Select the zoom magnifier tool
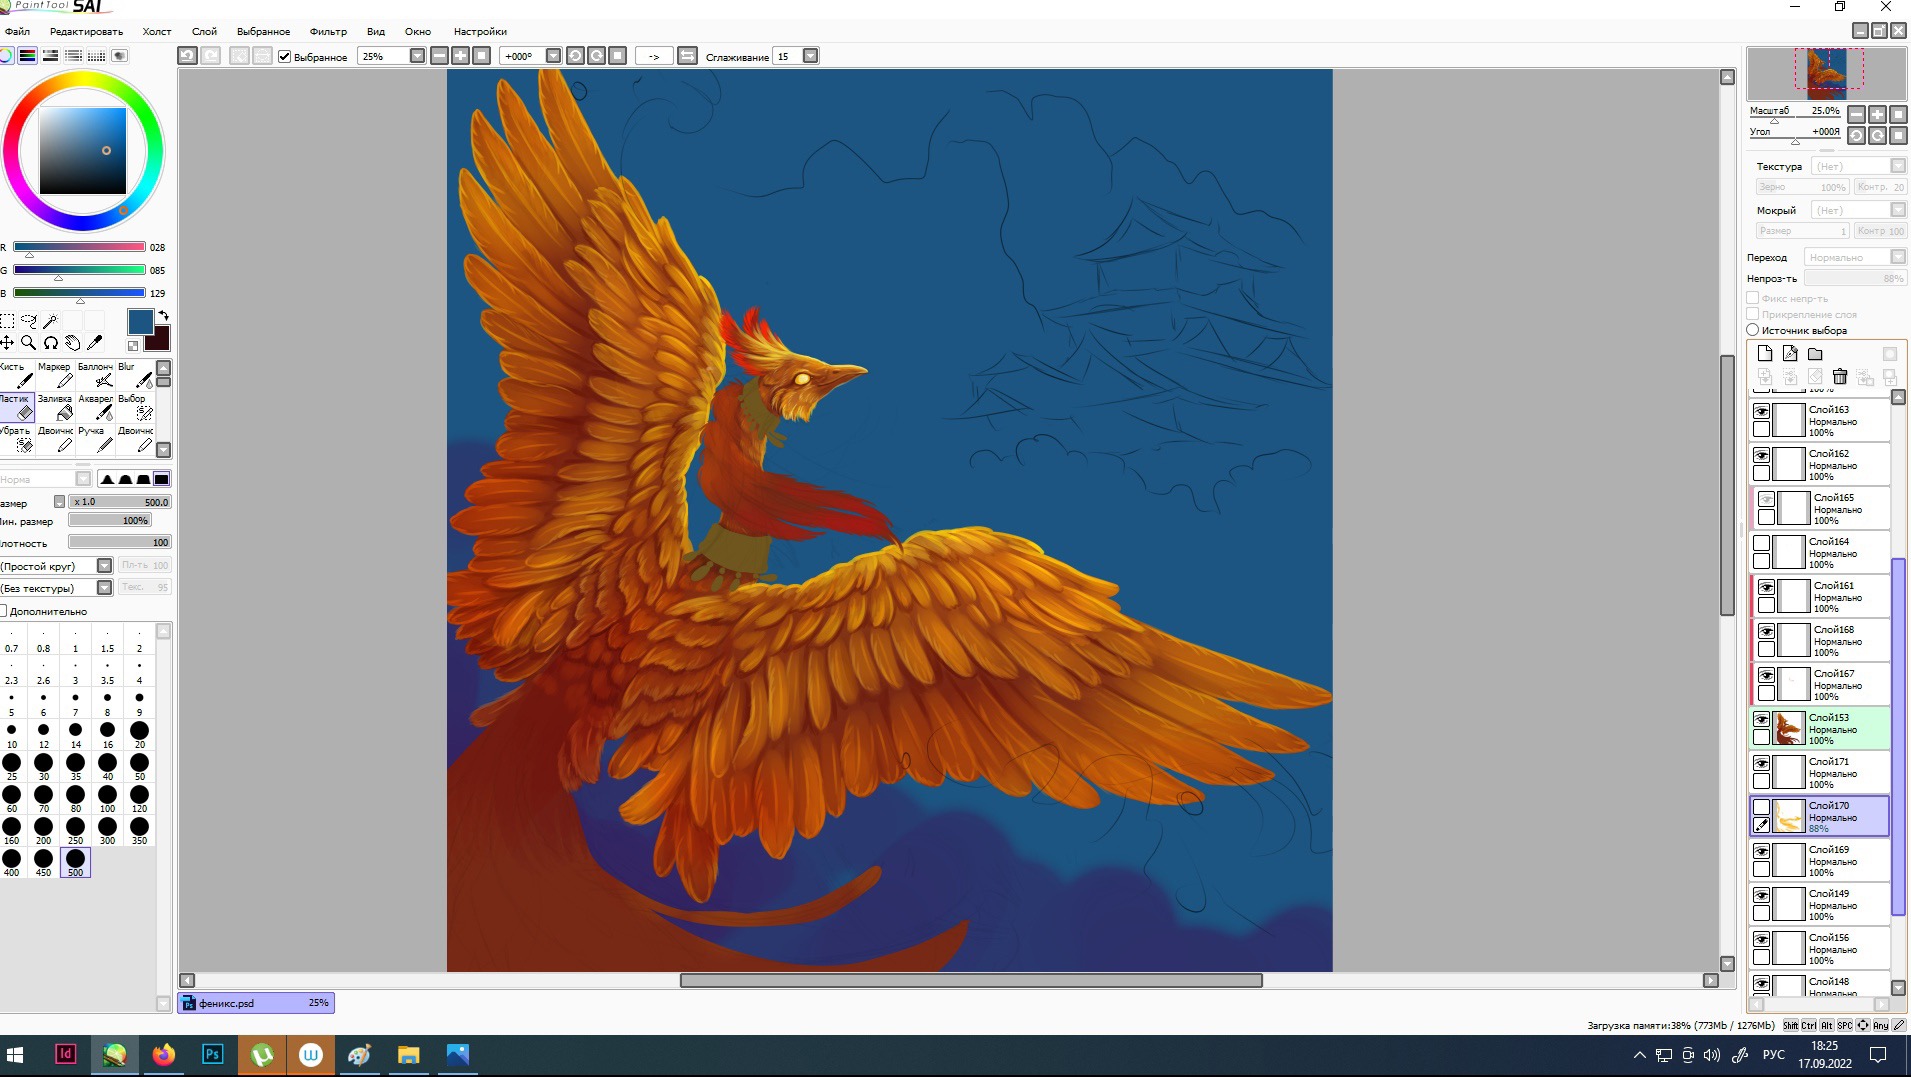 (x=29, y=343)
